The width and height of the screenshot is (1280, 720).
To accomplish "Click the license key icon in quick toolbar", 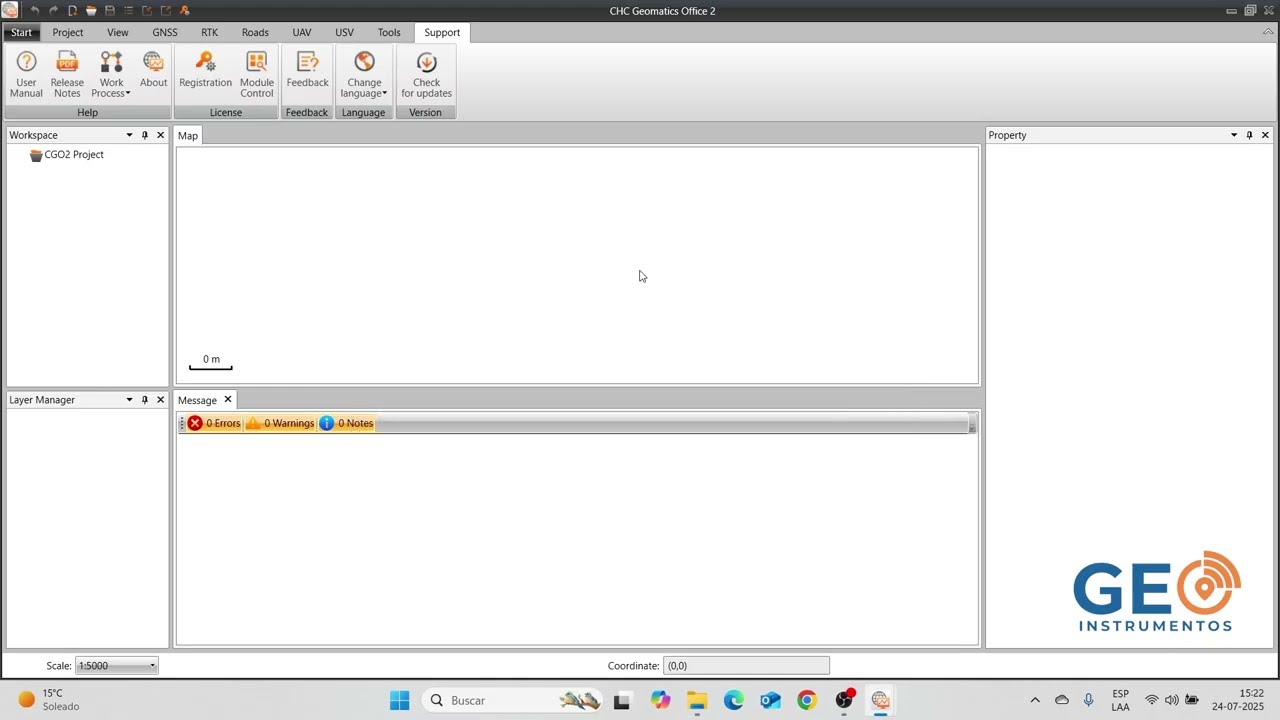I will (x=185, y=10).
